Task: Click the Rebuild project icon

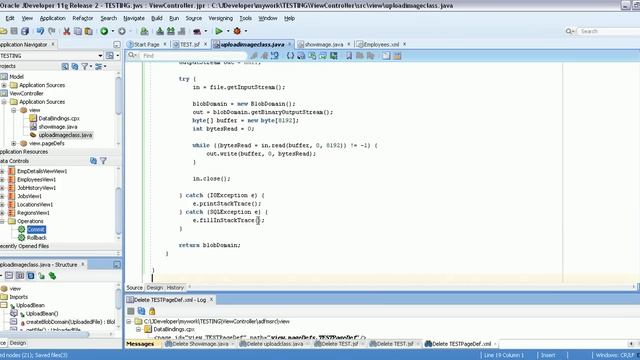Action: click(x=171, y=31)
